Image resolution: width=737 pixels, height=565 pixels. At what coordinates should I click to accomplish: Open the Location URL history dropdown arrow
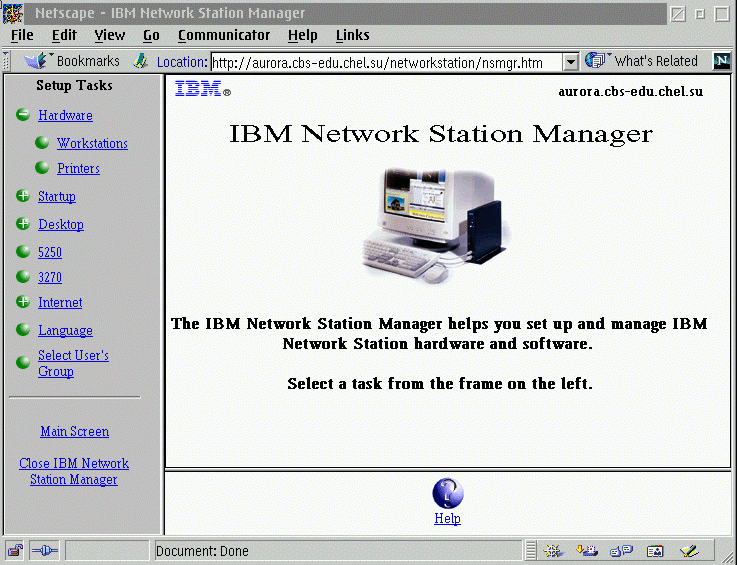tap(570, 62)
